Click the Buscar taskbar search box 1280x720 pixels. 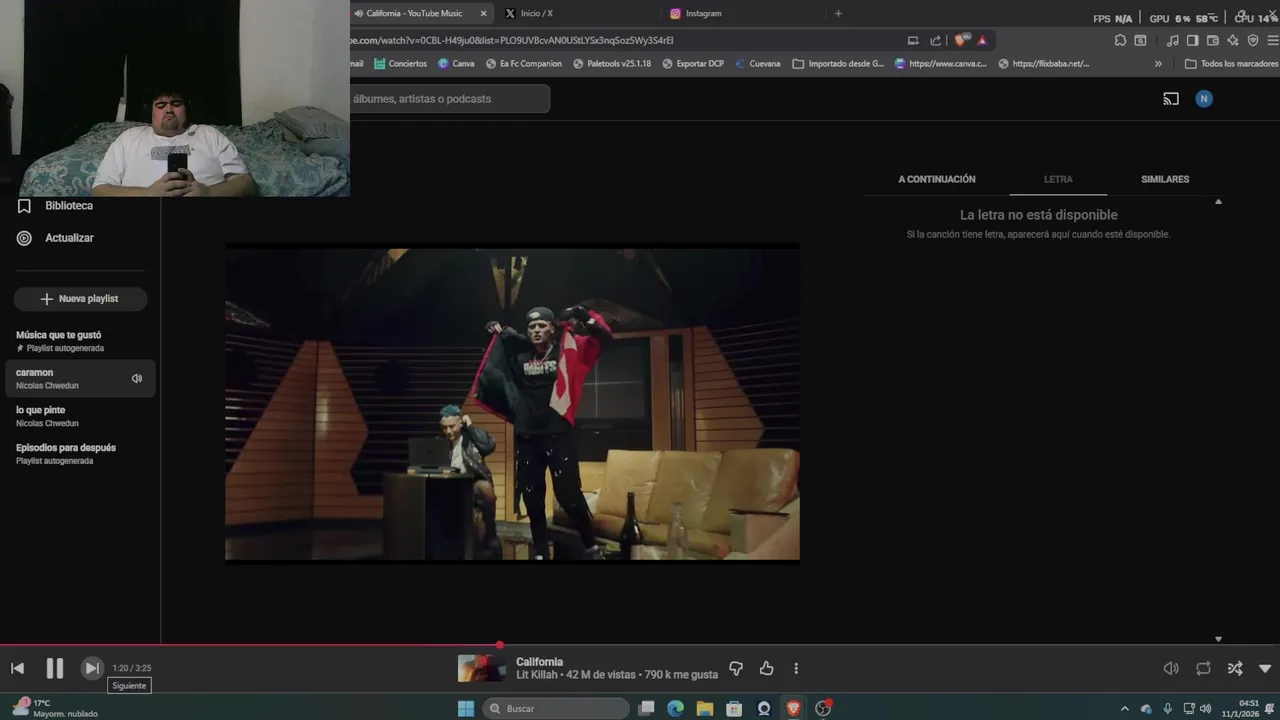click(x=556, y=708)
